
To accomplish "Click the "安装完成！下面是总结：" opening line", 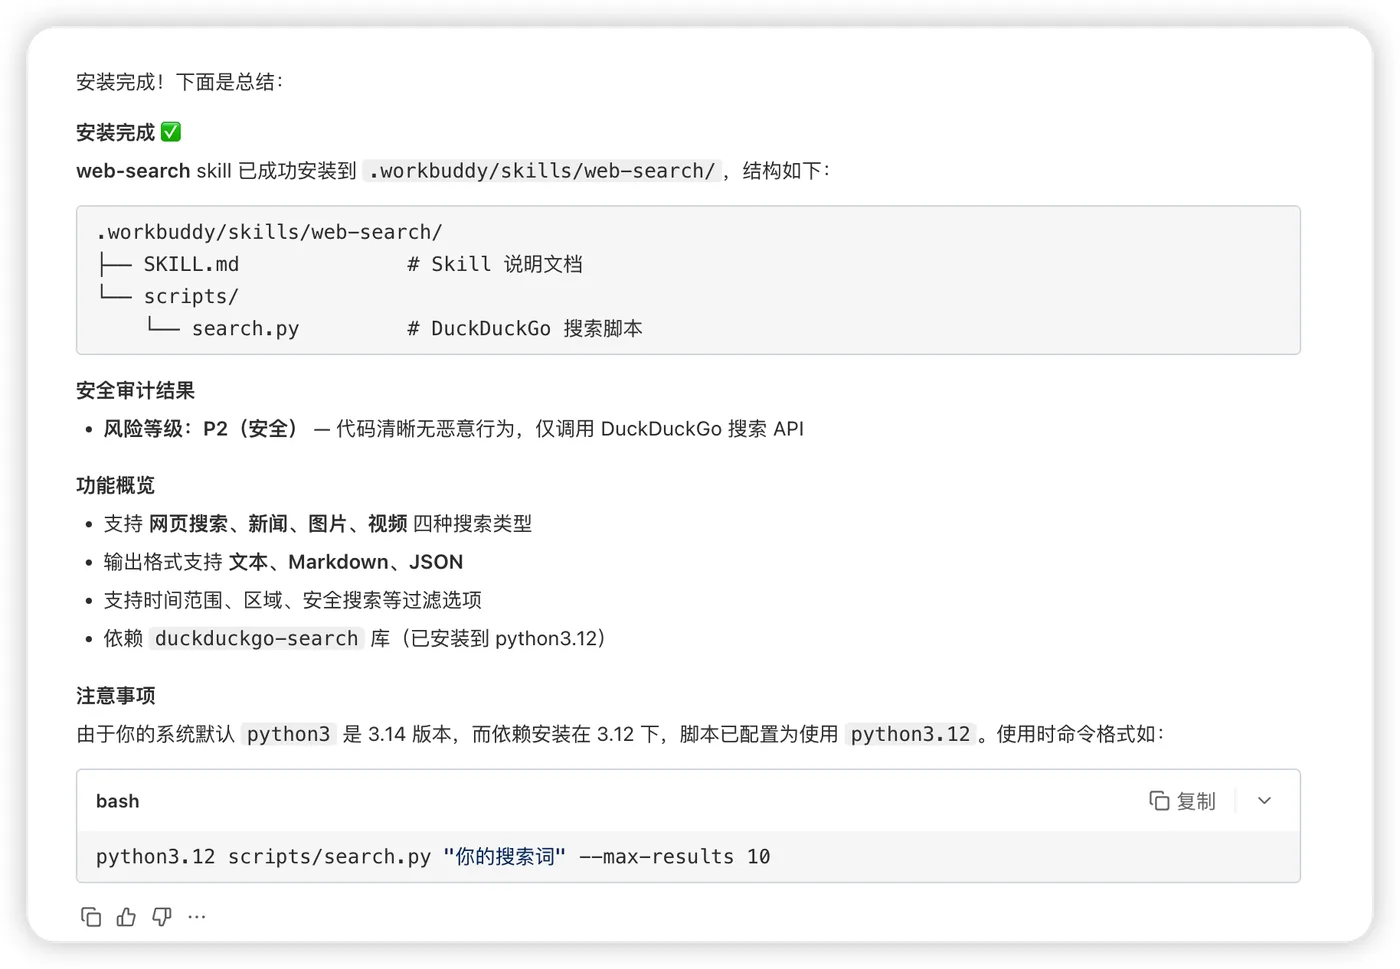I will [x=180, y=82].
